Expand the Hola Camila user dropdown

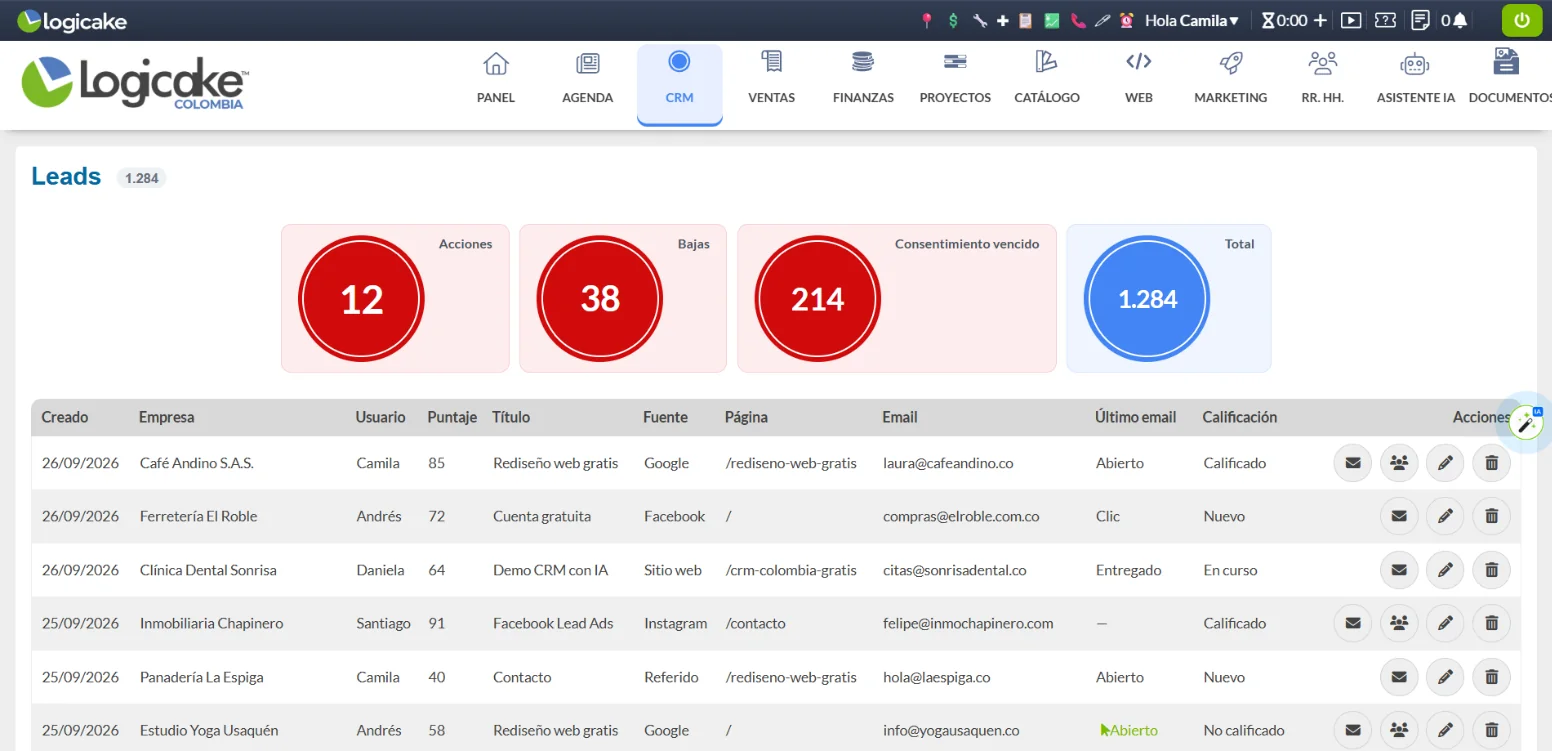pos(1191,20)
